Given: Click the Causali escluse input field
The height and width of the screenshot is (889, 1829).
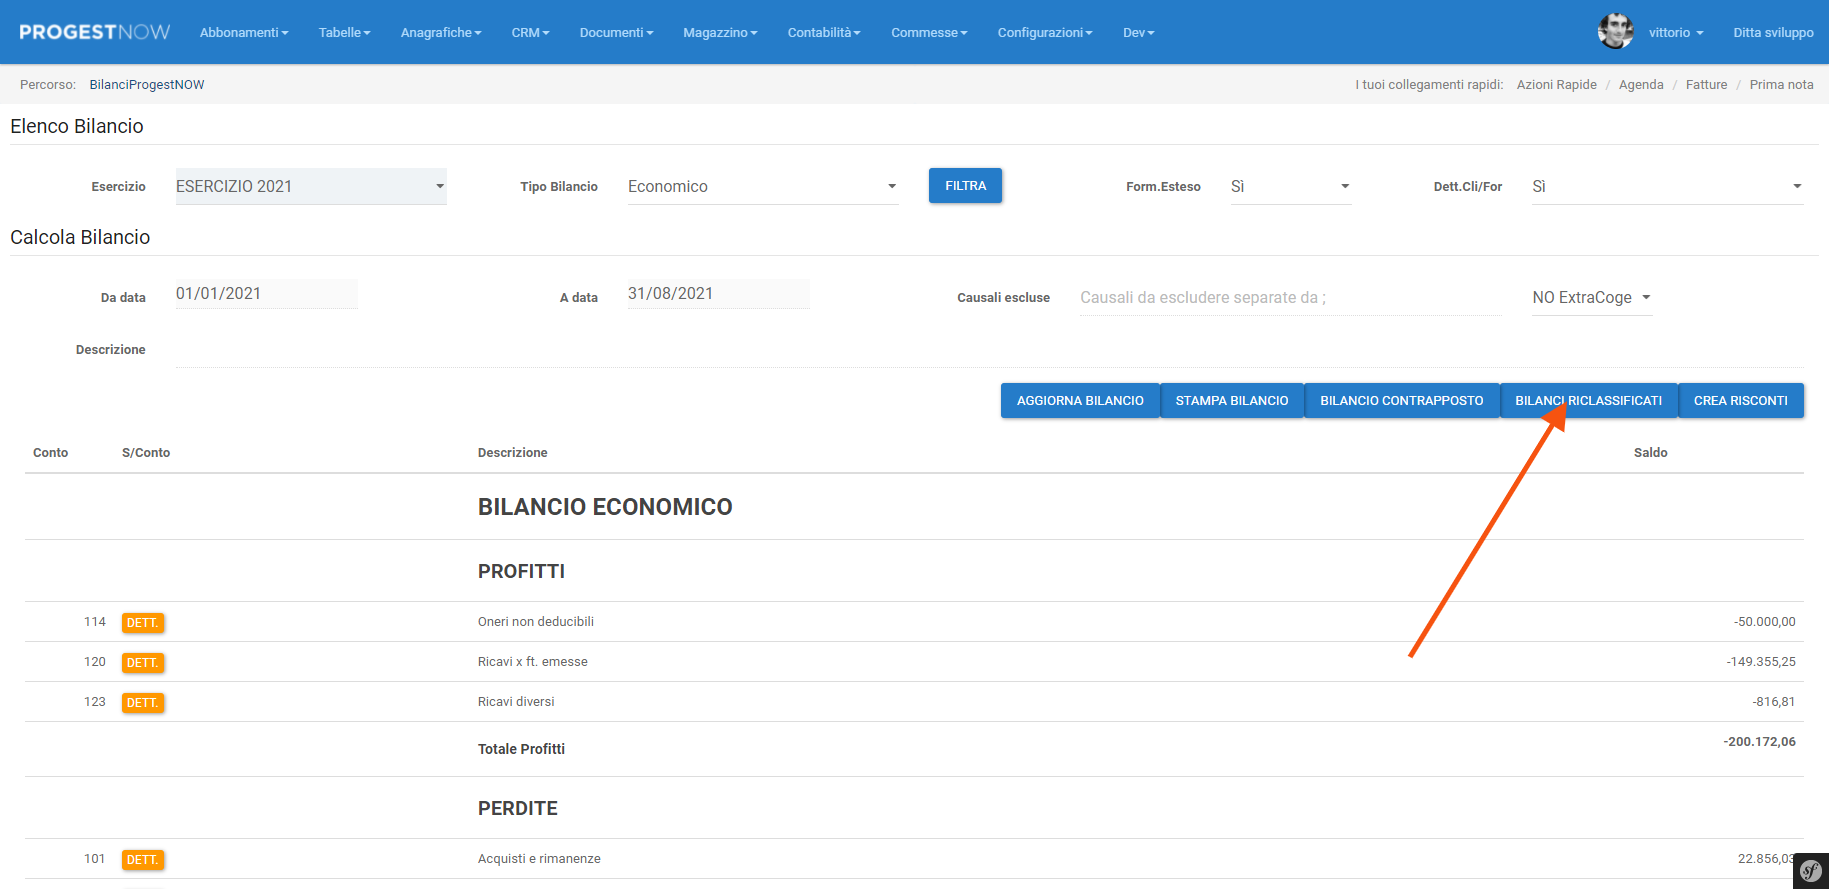Looking at the screenshot, I should (1289, 298).
